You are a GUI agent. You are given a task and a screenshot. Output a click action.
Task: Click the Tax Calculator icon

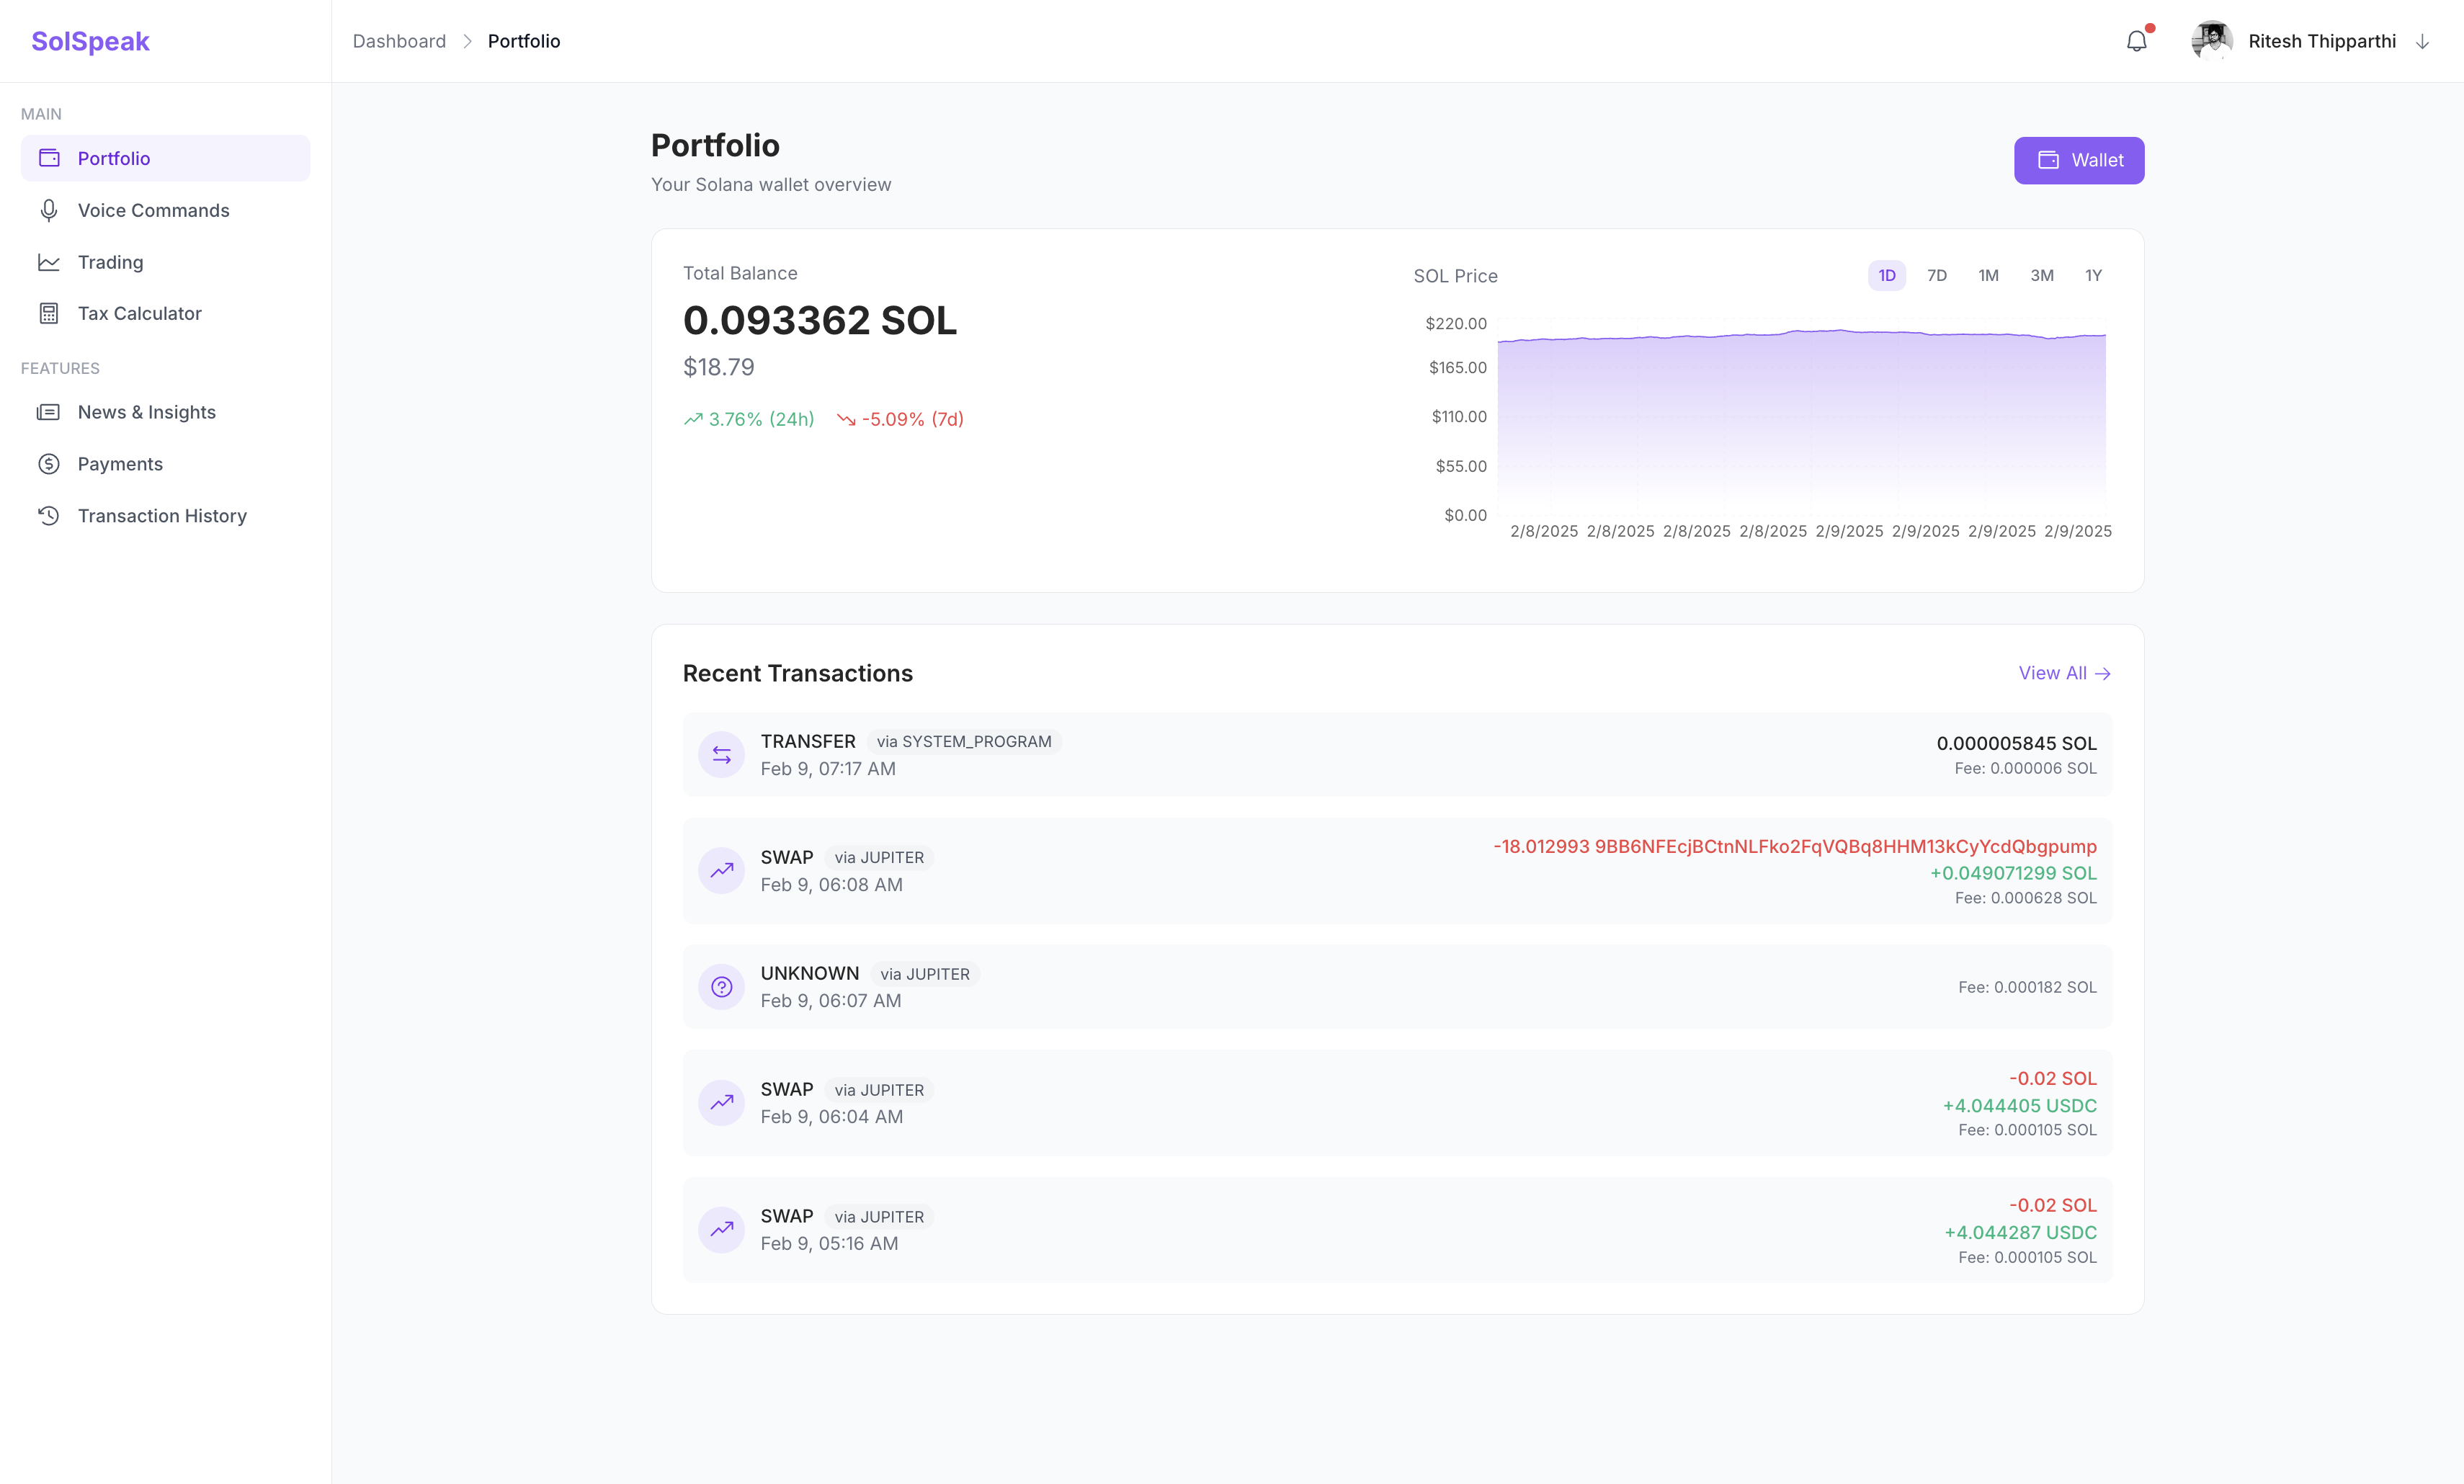48,314
